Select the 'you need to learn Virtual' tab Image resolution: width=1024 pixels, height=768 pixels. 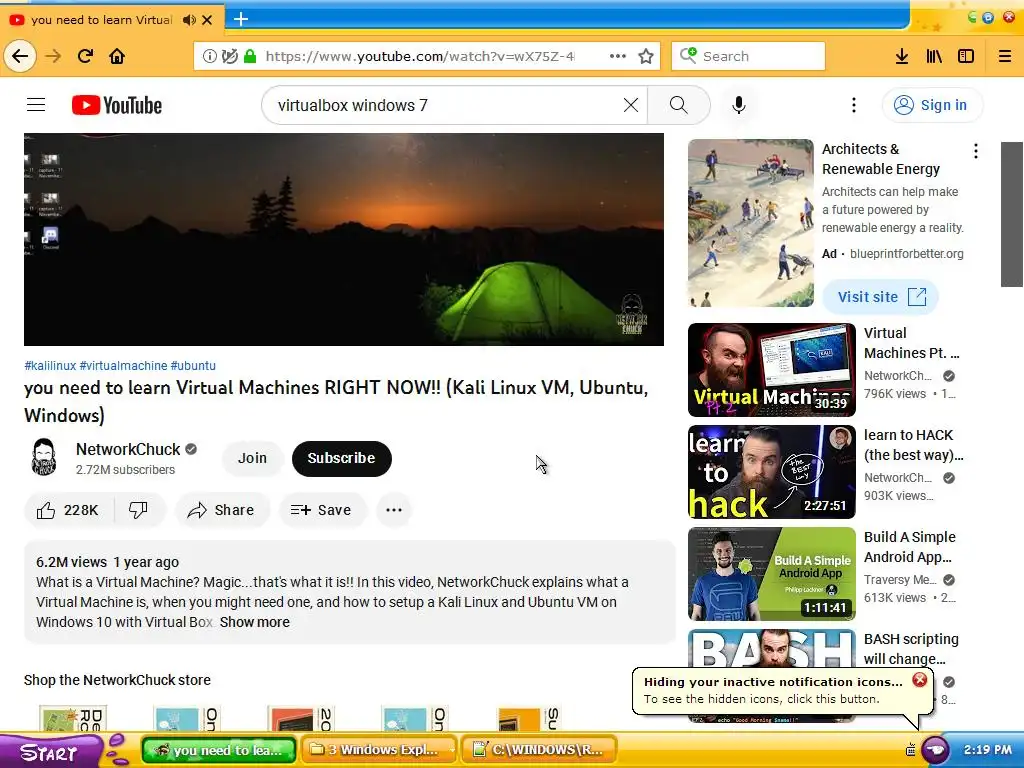coord(101,20)
